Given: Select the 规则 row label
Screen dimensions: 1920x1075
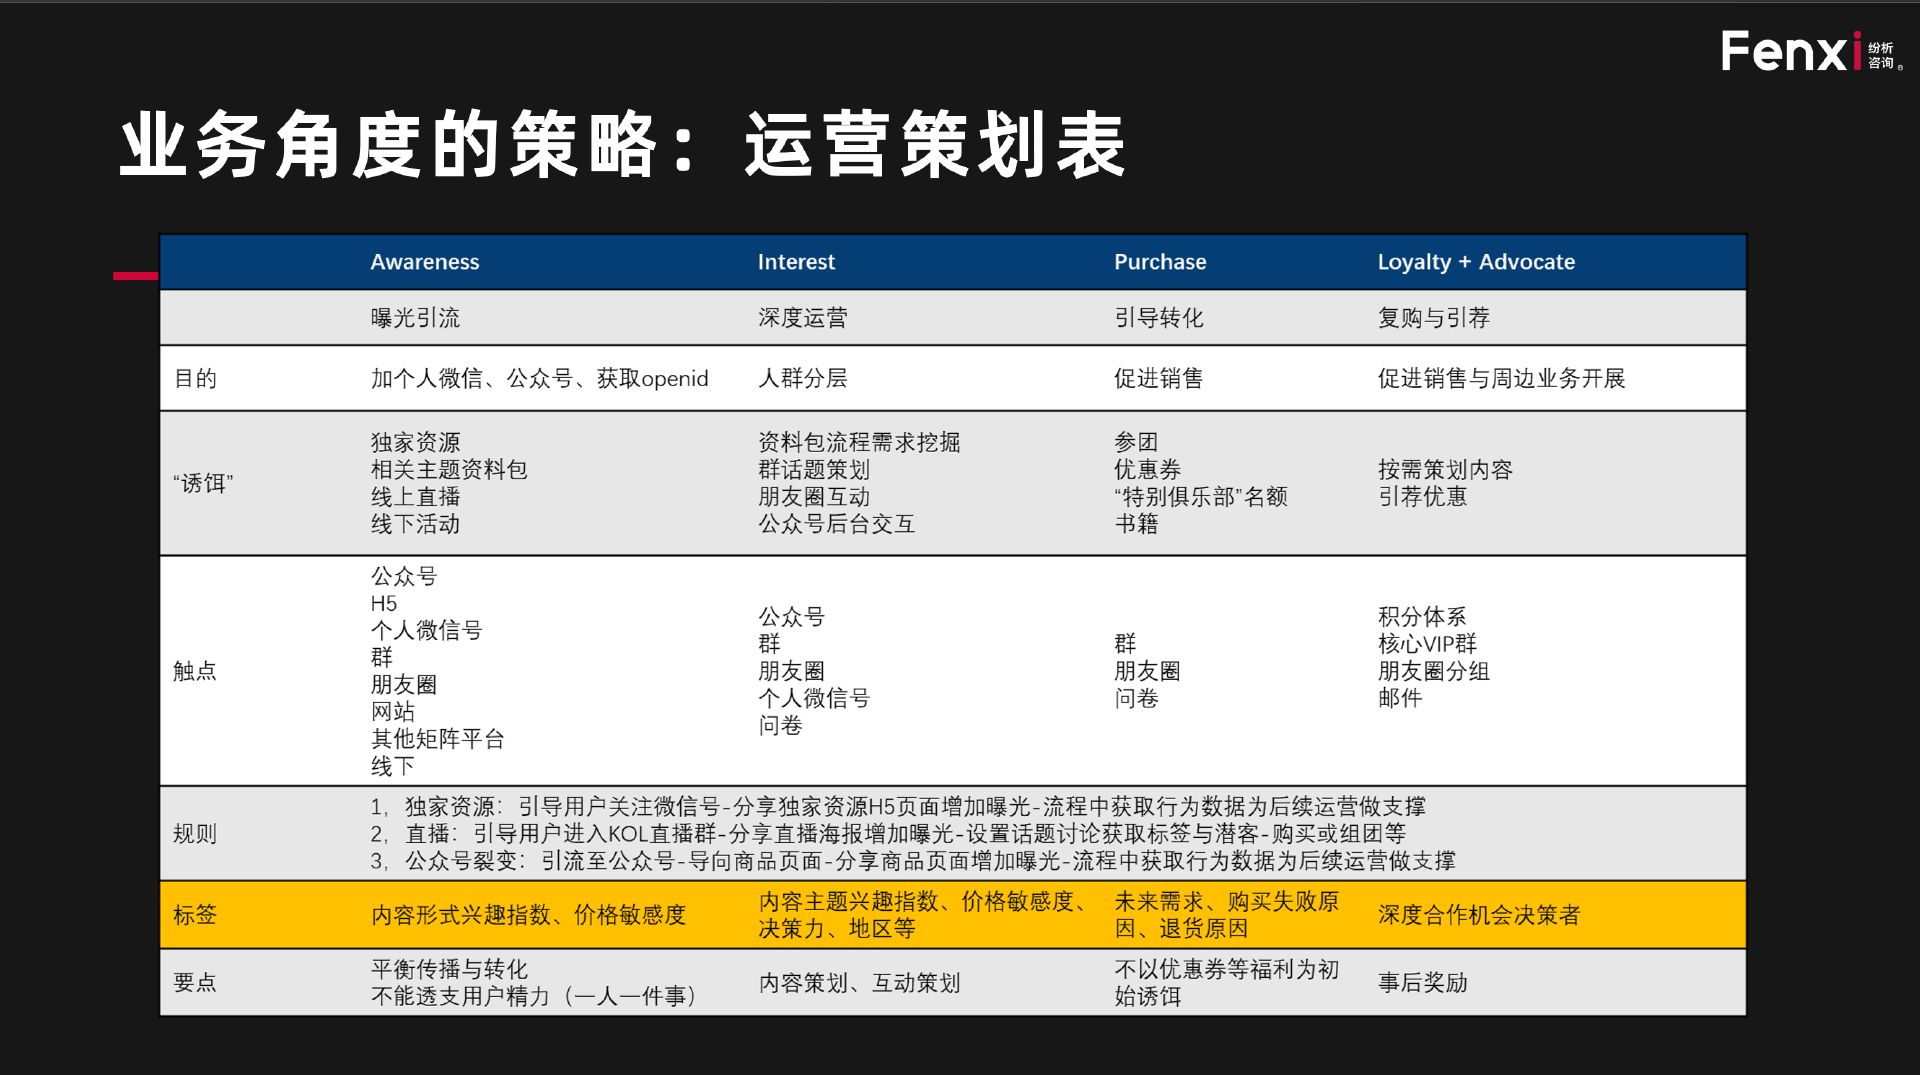Looking at the screenshot, I should pyautogui.click(x=195, y=834).
